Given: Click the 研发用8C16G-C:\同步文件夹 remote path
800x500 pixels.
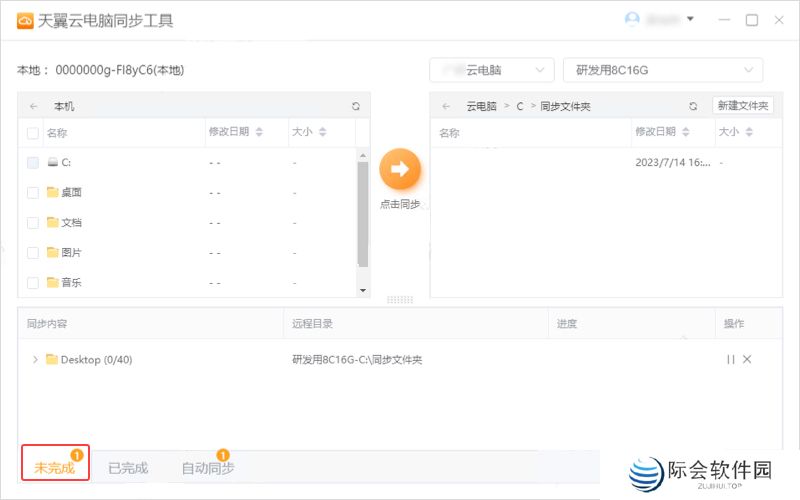Looking at the screenshot, I should point(357,360).
